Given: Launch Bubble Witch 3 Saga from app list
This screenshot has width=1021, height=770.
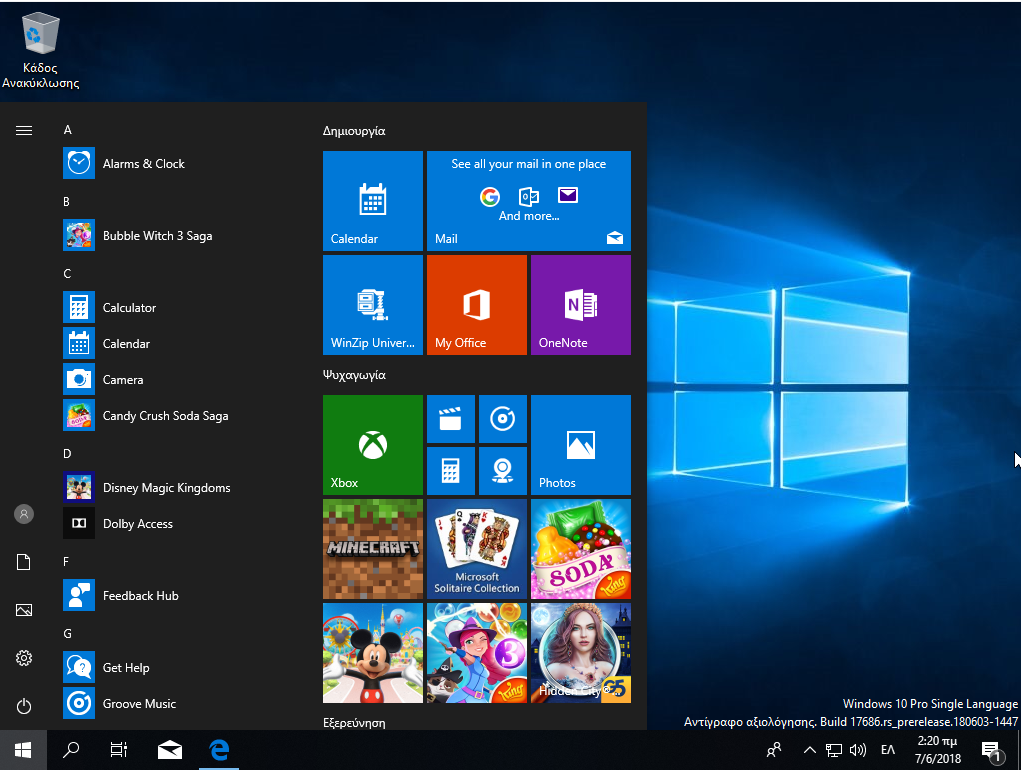Looking at the screenshot, I should point(176,236).
